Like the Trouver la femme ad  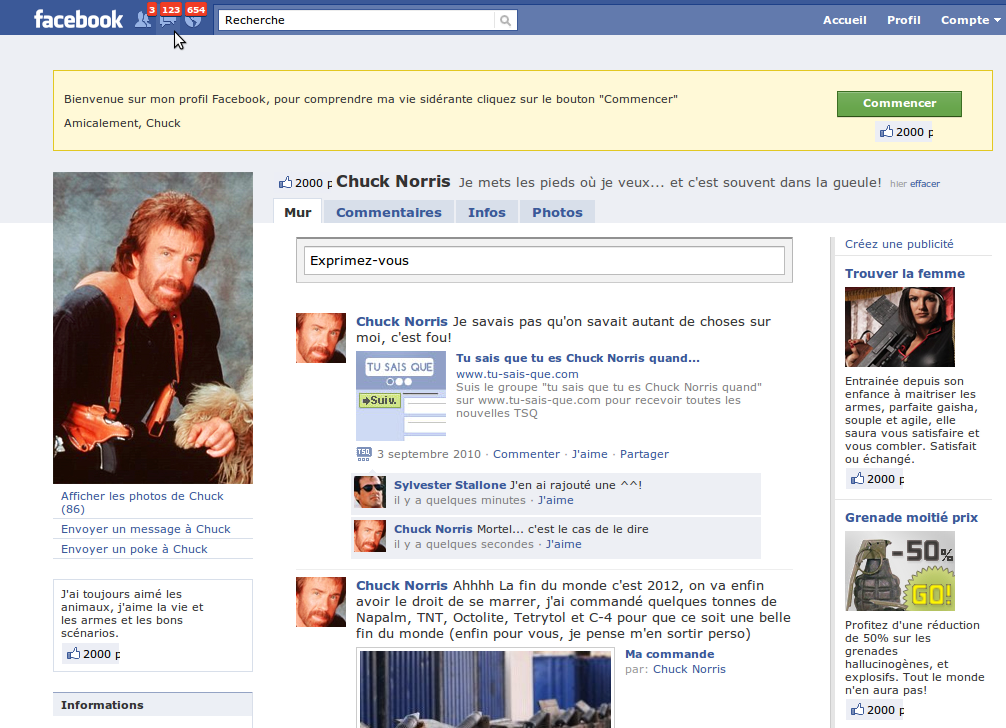875,478
